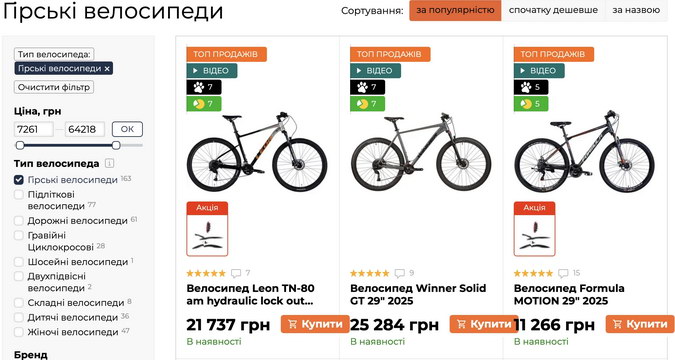The height and width of the screenshot is (360, 675).
Task: Click the green pie badge on Winner Solid
Action: click(367, 104)
